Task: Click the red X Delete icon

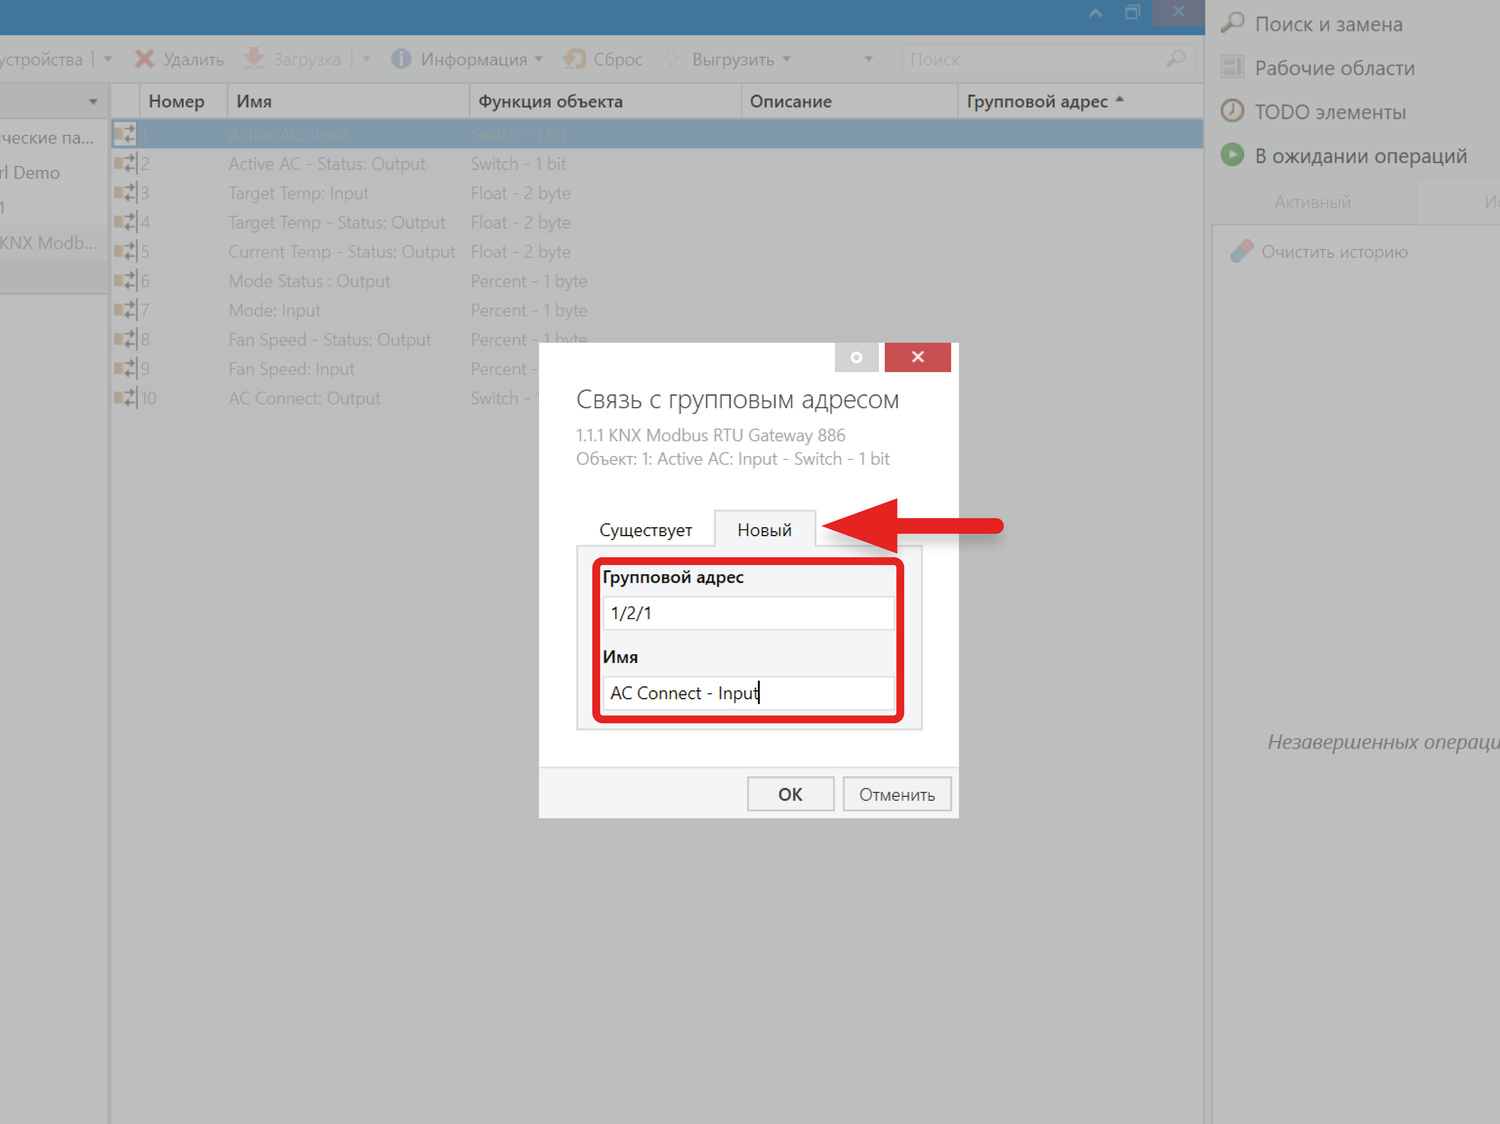Action: pyautogui.click(x=145, y=59)
